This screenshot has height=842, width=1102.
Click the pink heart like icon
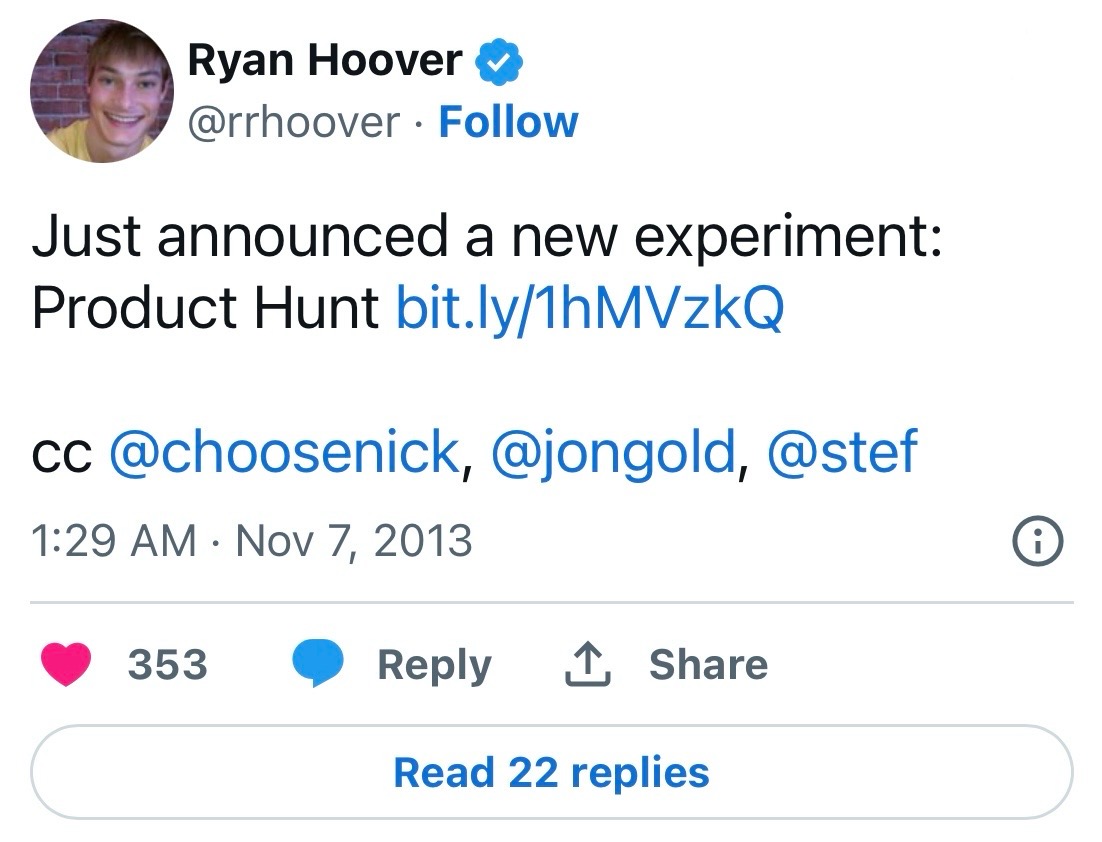click(x=67, y=665)
